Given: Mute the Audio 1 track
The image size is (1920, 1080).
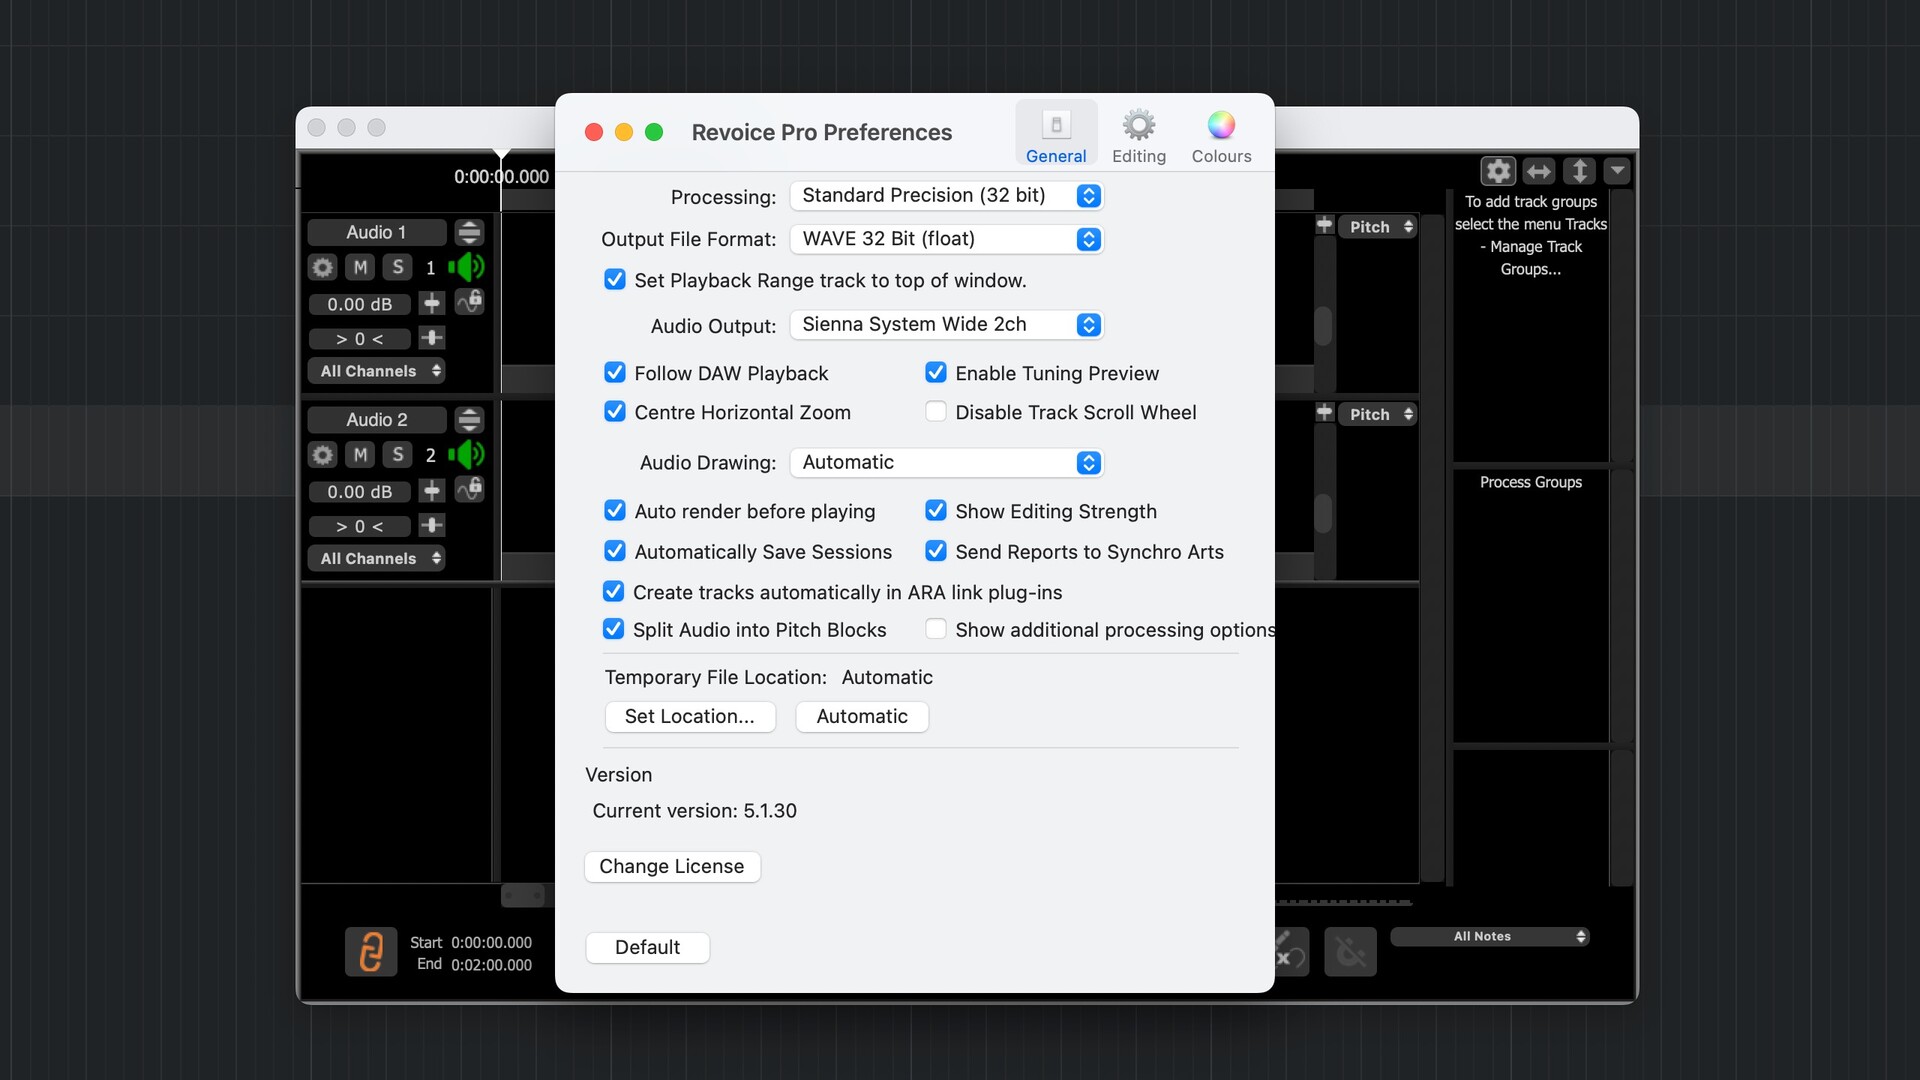Looking at the screenshot, I should point(360,267).
